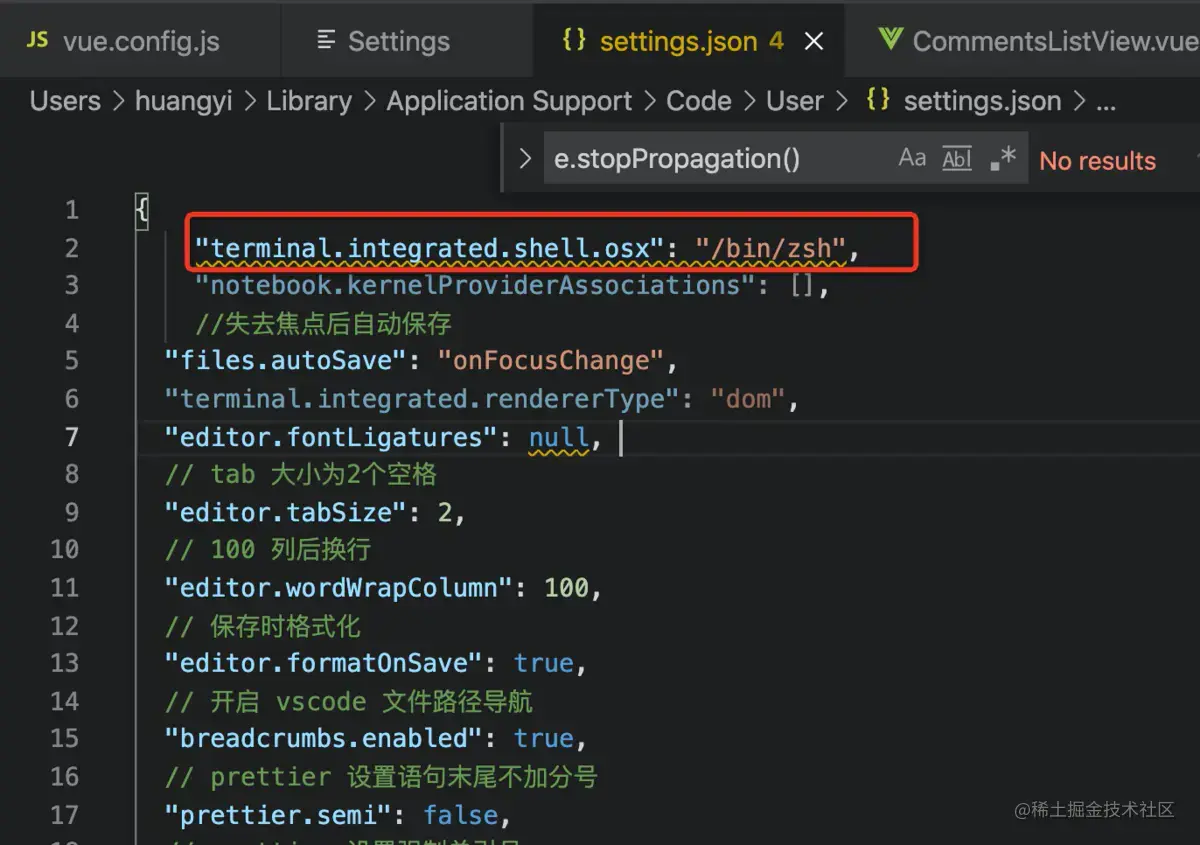Image resolution: width=1200 pixels, height=845 pixels.
Task: Open the User breadcrumb segment
Action: pos(795,101)
